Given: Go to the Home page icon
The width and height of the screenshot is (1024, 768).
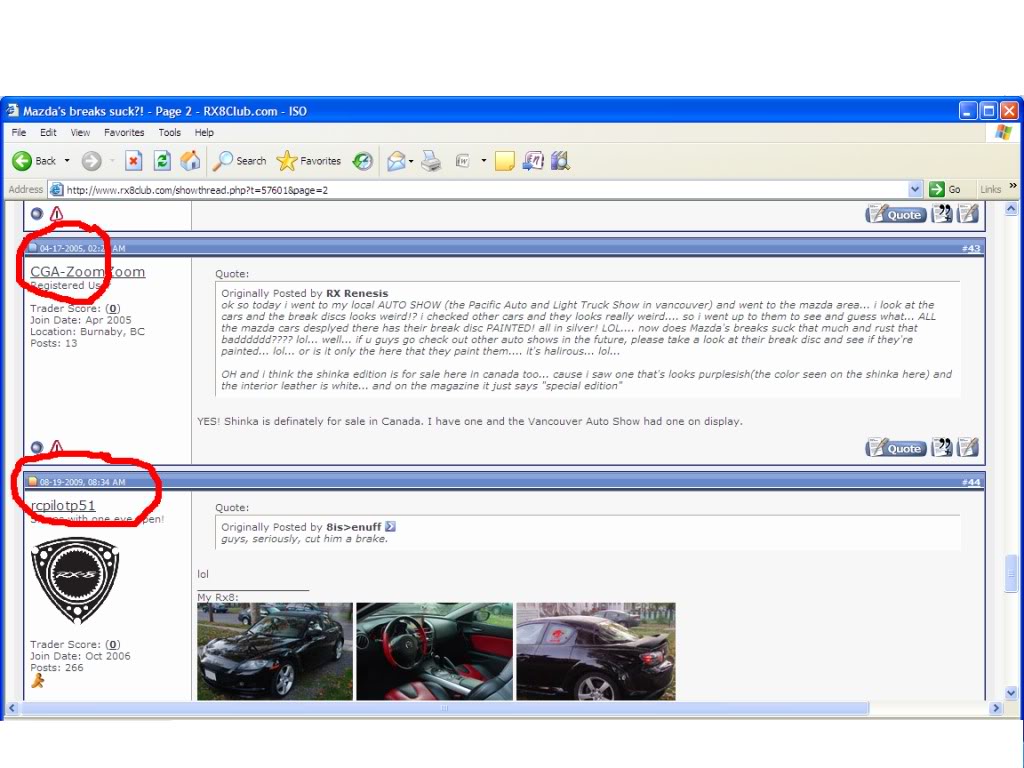Looking at the screenshot, I should pos(190,161).
